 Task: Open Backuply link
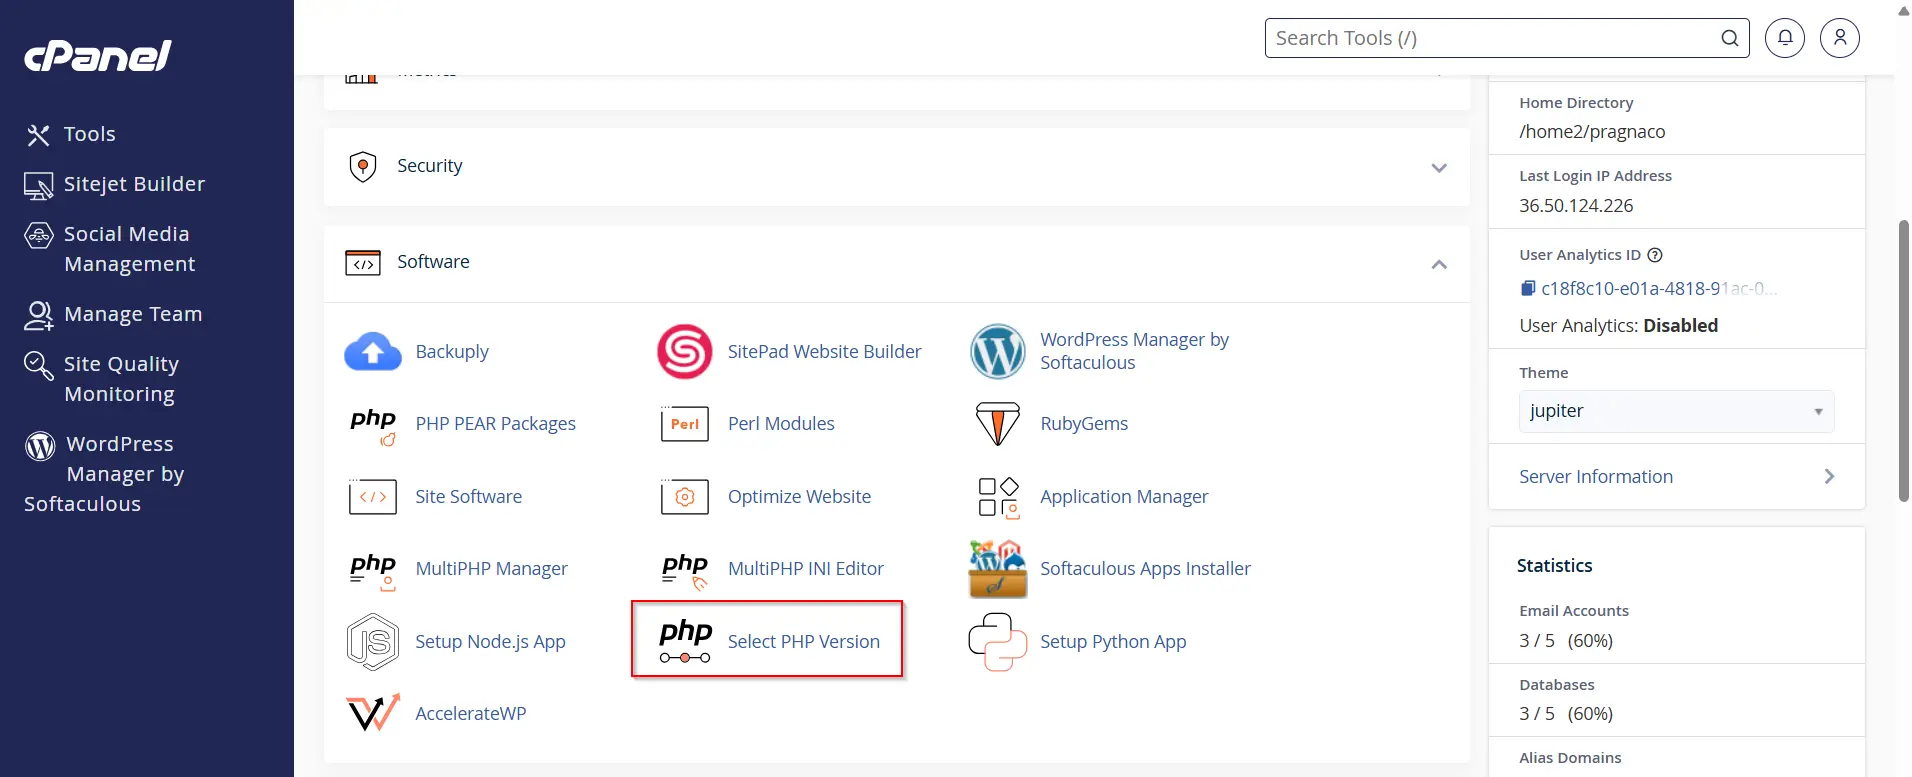[452, 352]
